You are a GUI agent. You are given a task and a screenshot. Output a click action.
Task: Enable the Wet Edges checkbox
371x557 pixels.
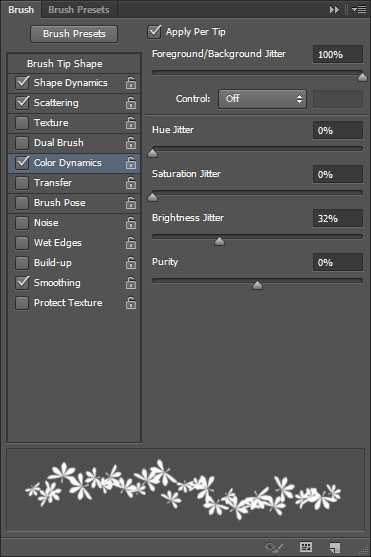pos(22,243)
